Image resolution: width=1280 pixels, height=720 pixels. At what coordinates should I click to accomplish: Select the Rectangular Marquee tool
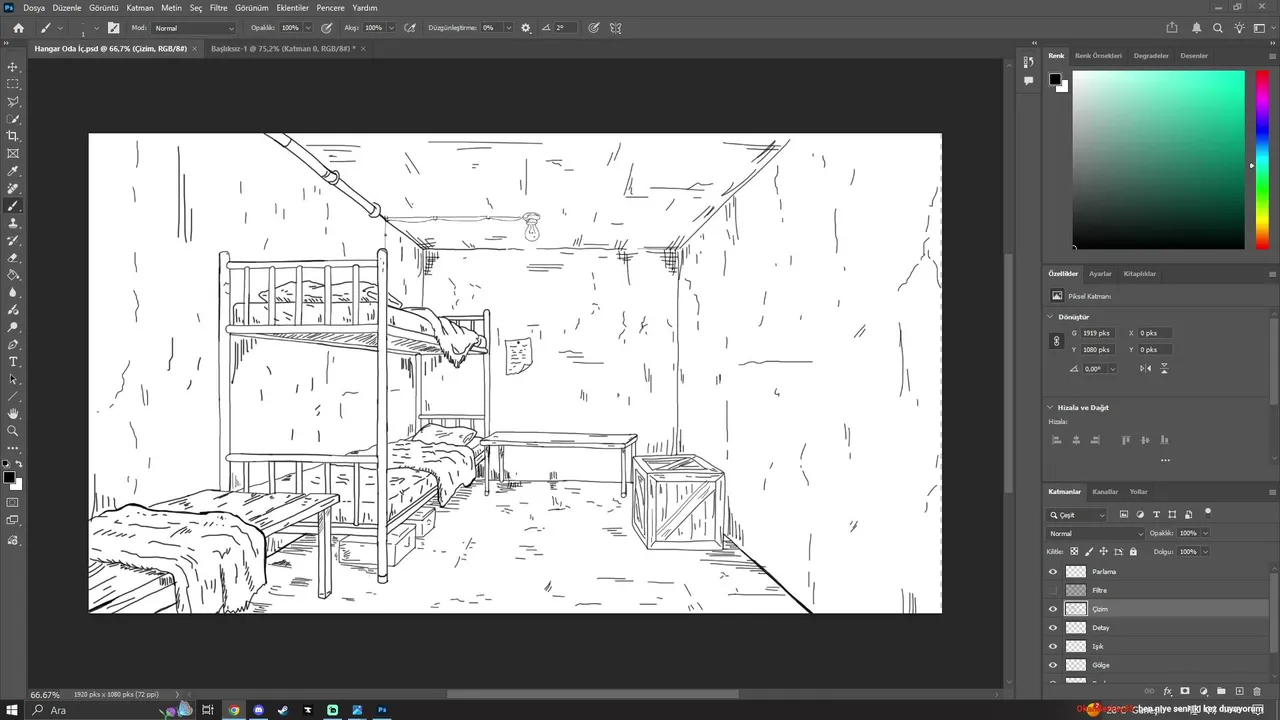[x=13, y=84]
